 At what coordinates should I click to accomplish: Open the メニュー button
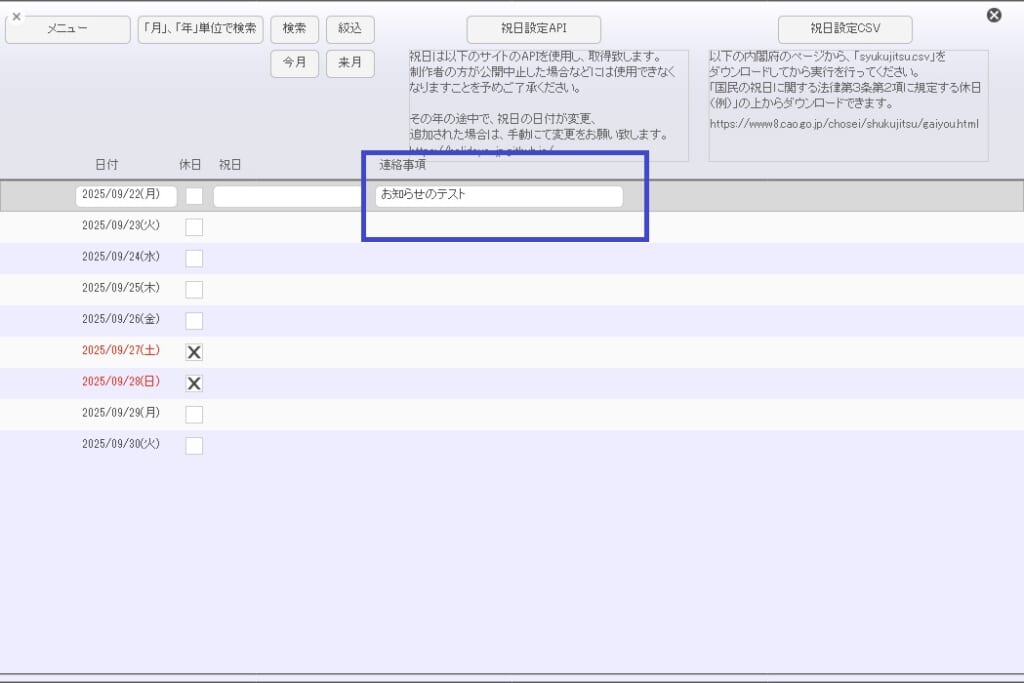(68, 30)
